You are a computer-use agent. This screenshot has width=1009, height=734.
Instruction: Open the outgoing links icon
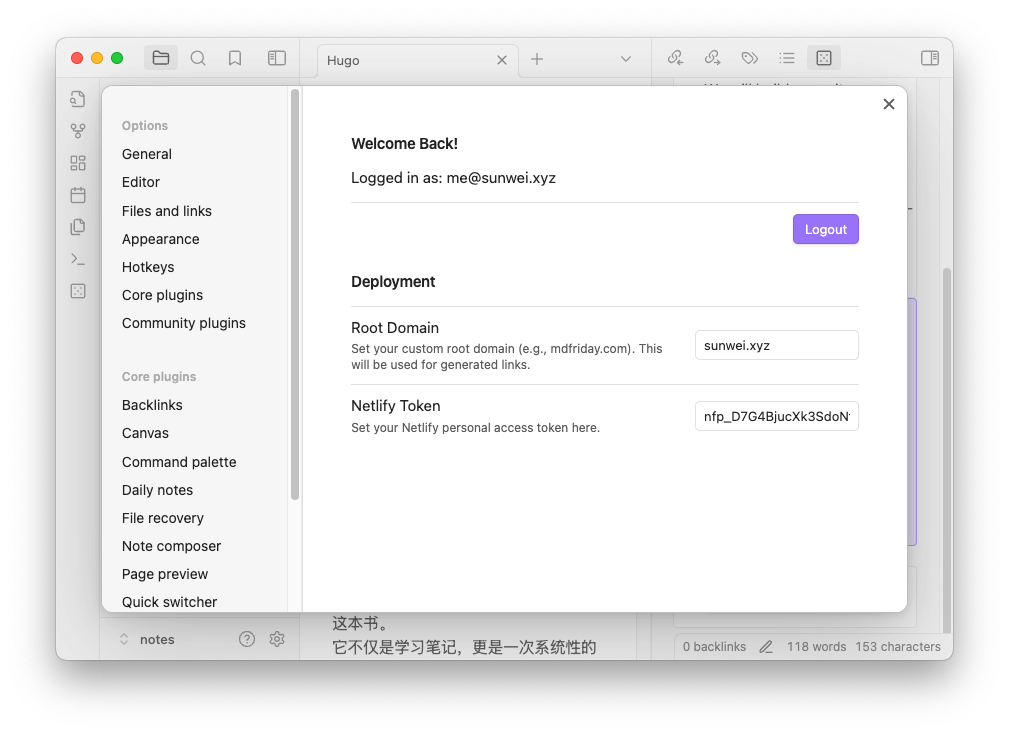click(712, 58)
